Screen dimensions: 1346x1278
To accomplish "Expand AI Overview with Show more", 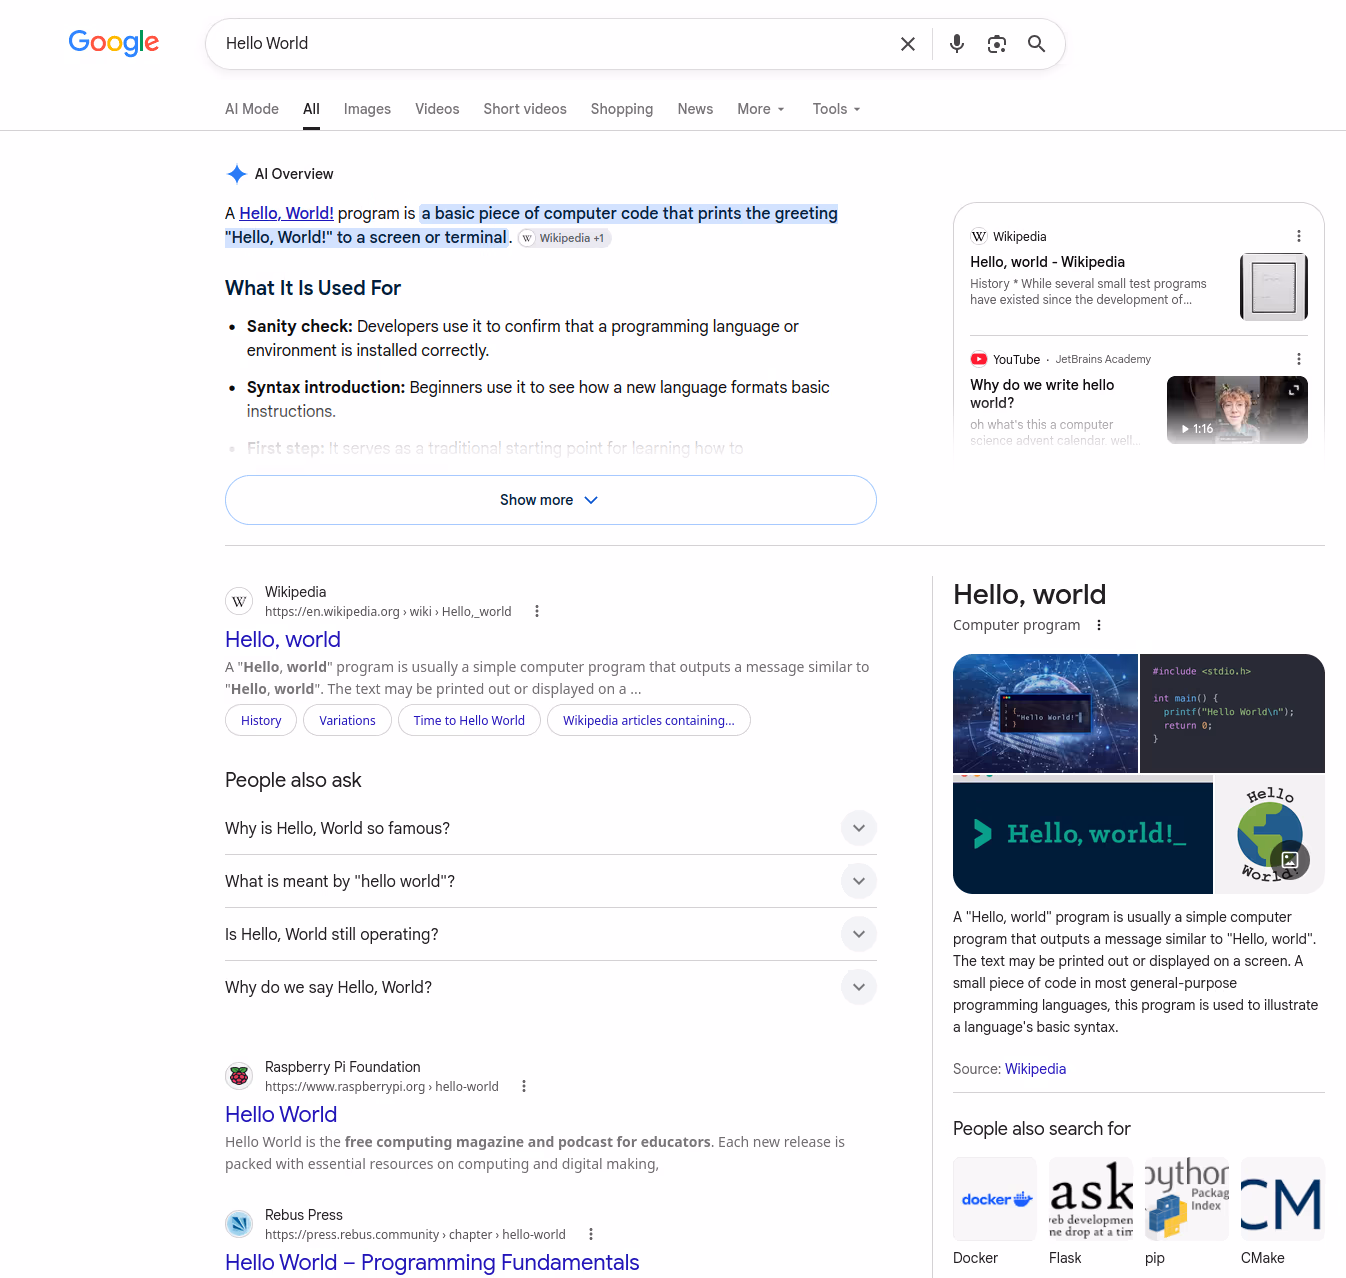I will tap(551, 500).
